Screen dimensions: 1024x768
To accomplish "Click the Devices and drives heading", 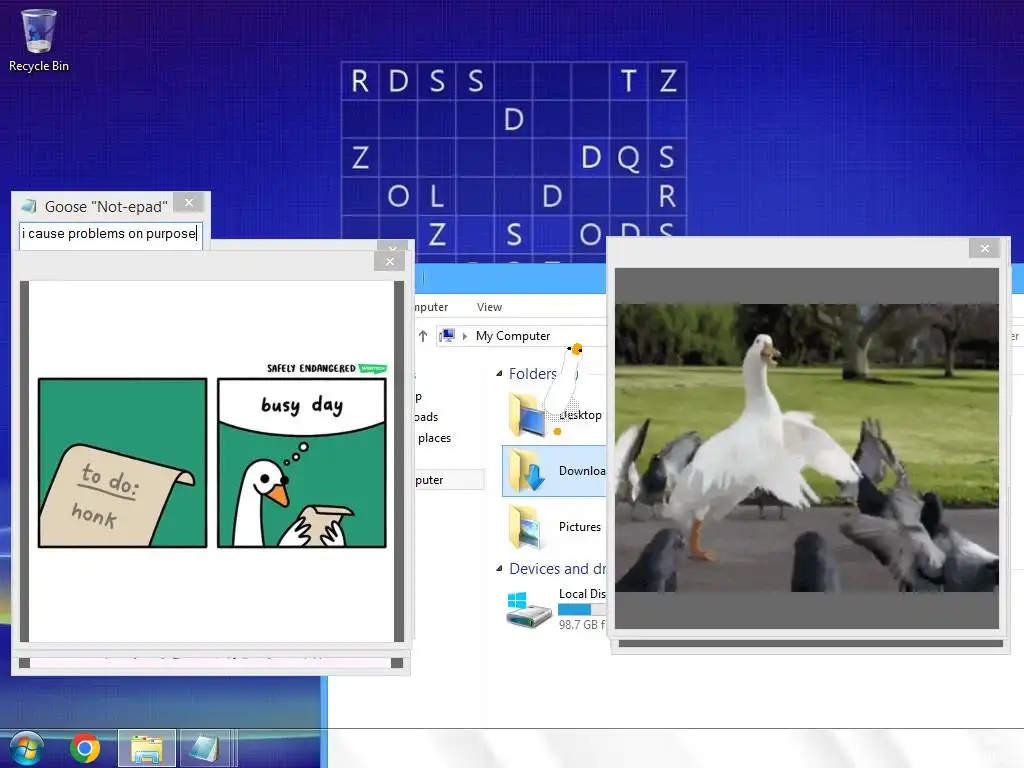I will (x=558, y=569).
